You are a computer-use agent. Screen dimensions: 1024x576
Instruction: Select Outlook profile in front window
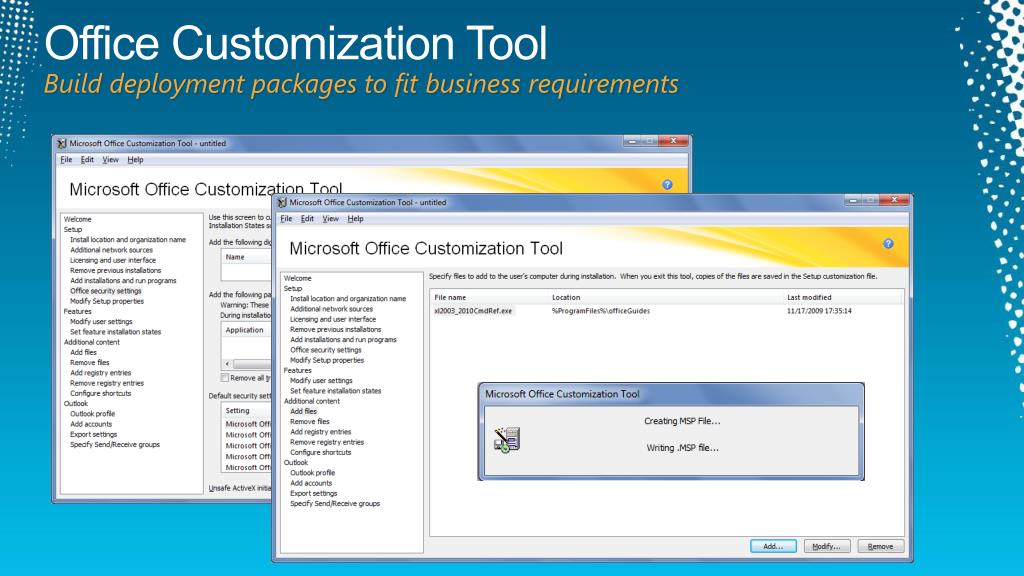[313, 473]
